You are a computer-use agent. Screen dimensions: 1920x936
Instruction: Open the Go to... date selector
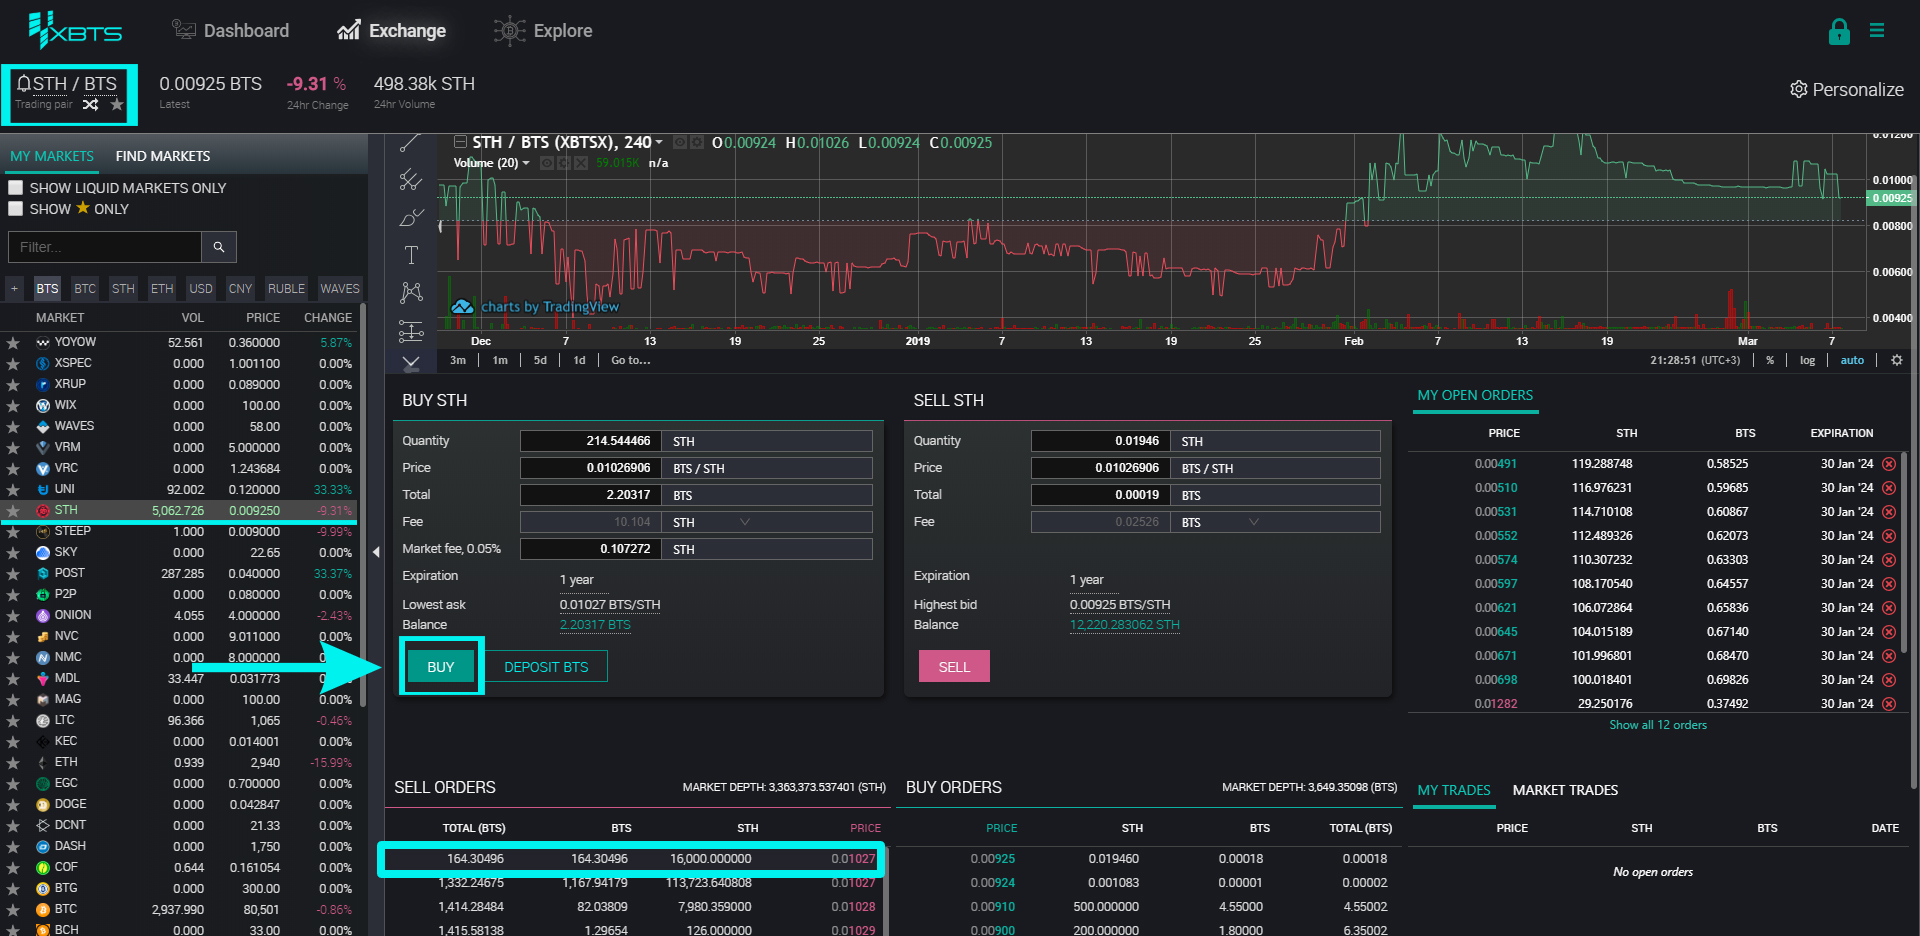click(x=630, y=360)
